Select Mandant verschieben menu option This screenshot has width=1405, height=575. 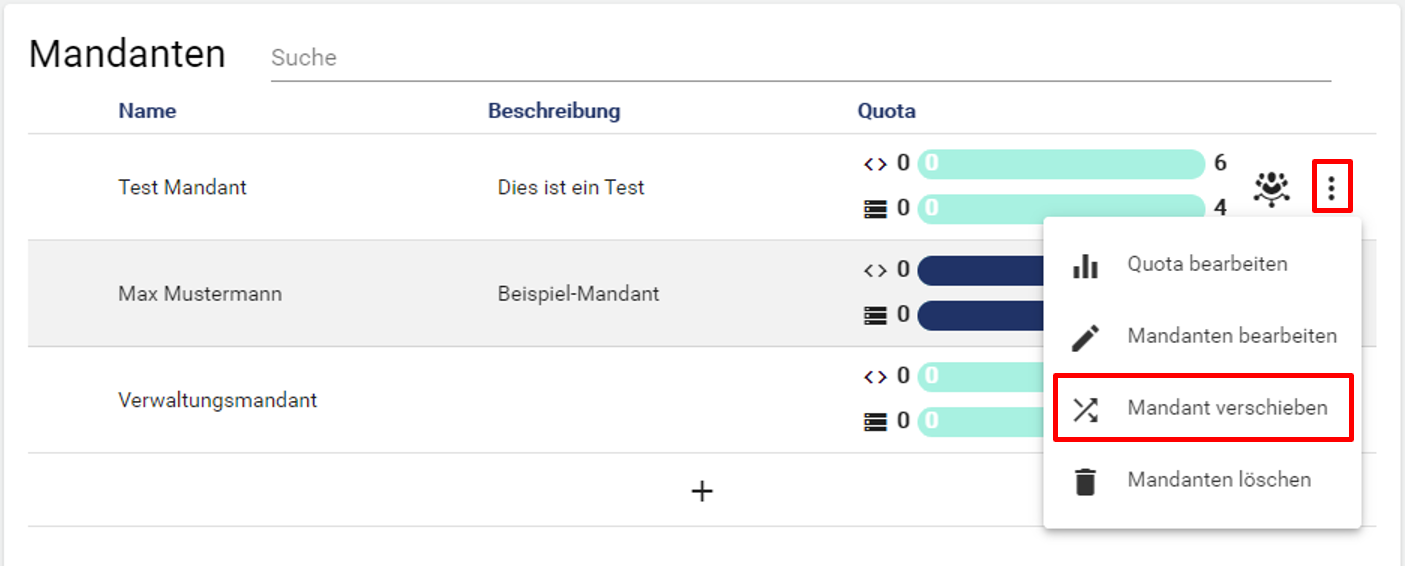click(1227, 409)
